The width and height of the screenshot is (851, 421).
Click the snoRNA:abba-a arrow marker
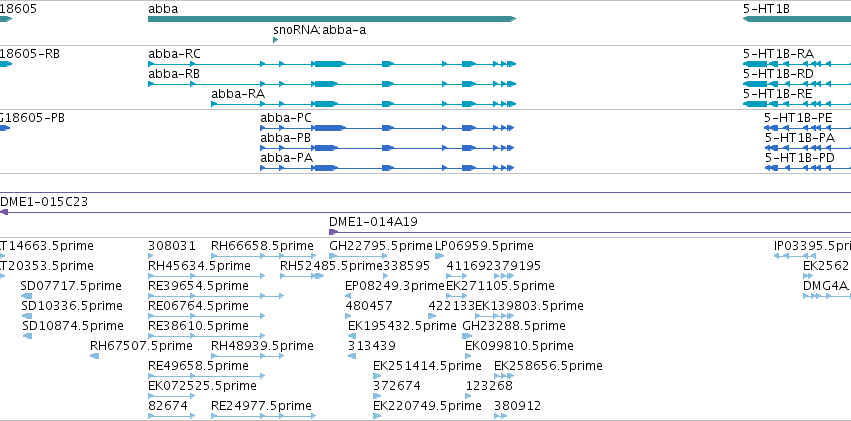276,40
